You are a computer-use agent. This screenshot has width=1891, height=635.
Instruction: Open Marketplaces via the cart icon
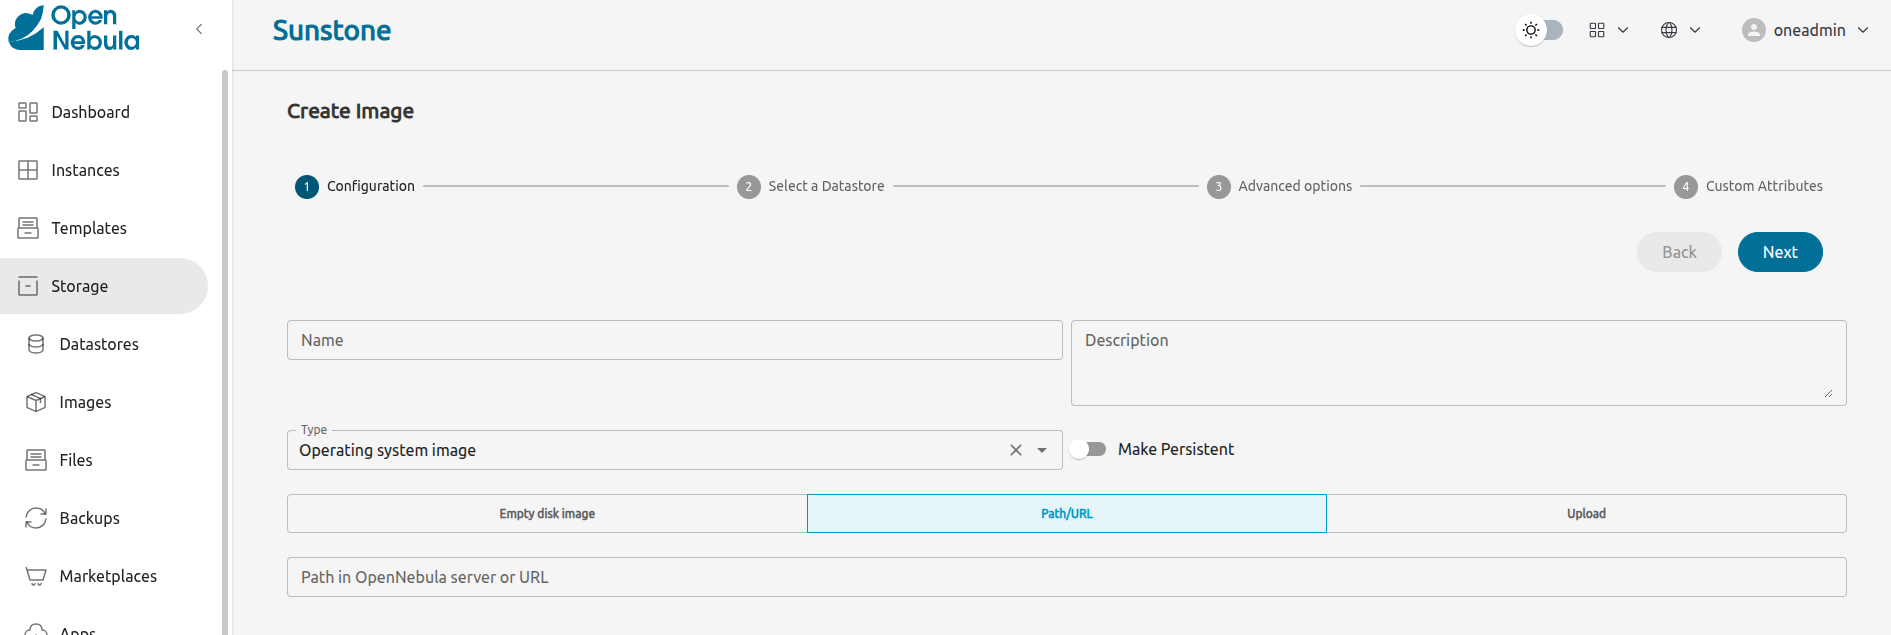36,576
